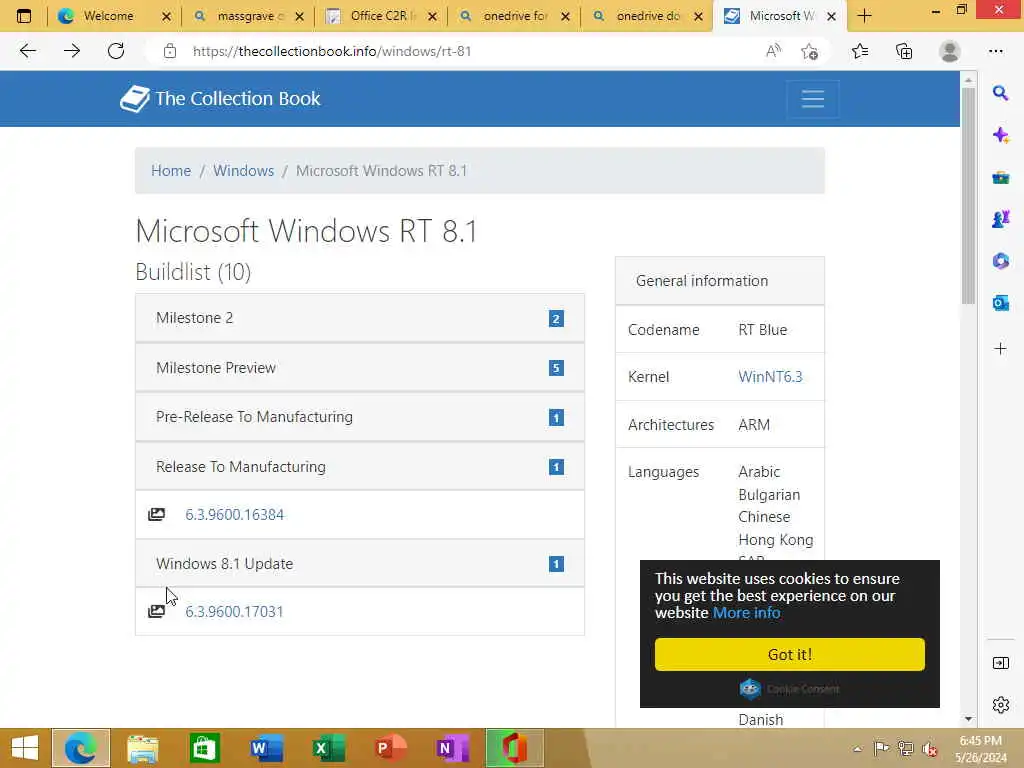The image size is (1024, 768).
Task: Open the sidebar Copilot sparkle icon
Action: (1000, 135)
